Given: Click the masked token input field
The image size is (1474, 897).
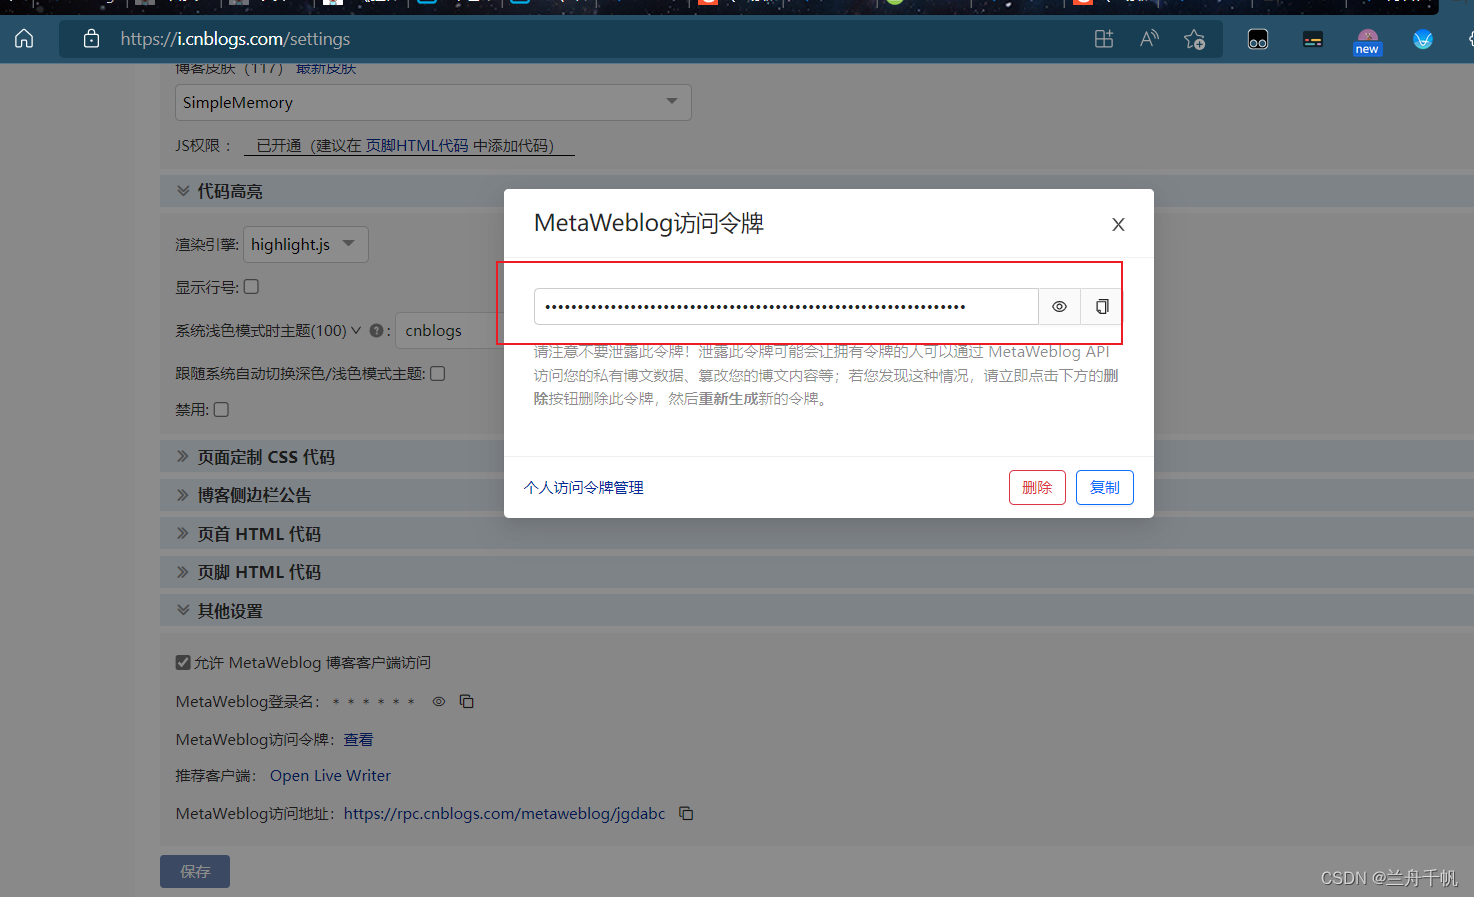Looking at the screenshot, I should click(x=786, y=307).
